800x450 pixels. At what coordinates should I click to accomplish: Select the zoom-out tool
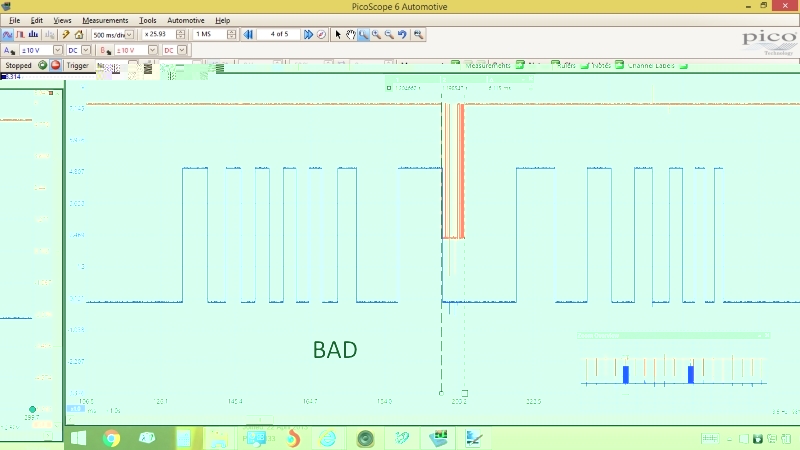pyautogui.click(x=389, y=34)
